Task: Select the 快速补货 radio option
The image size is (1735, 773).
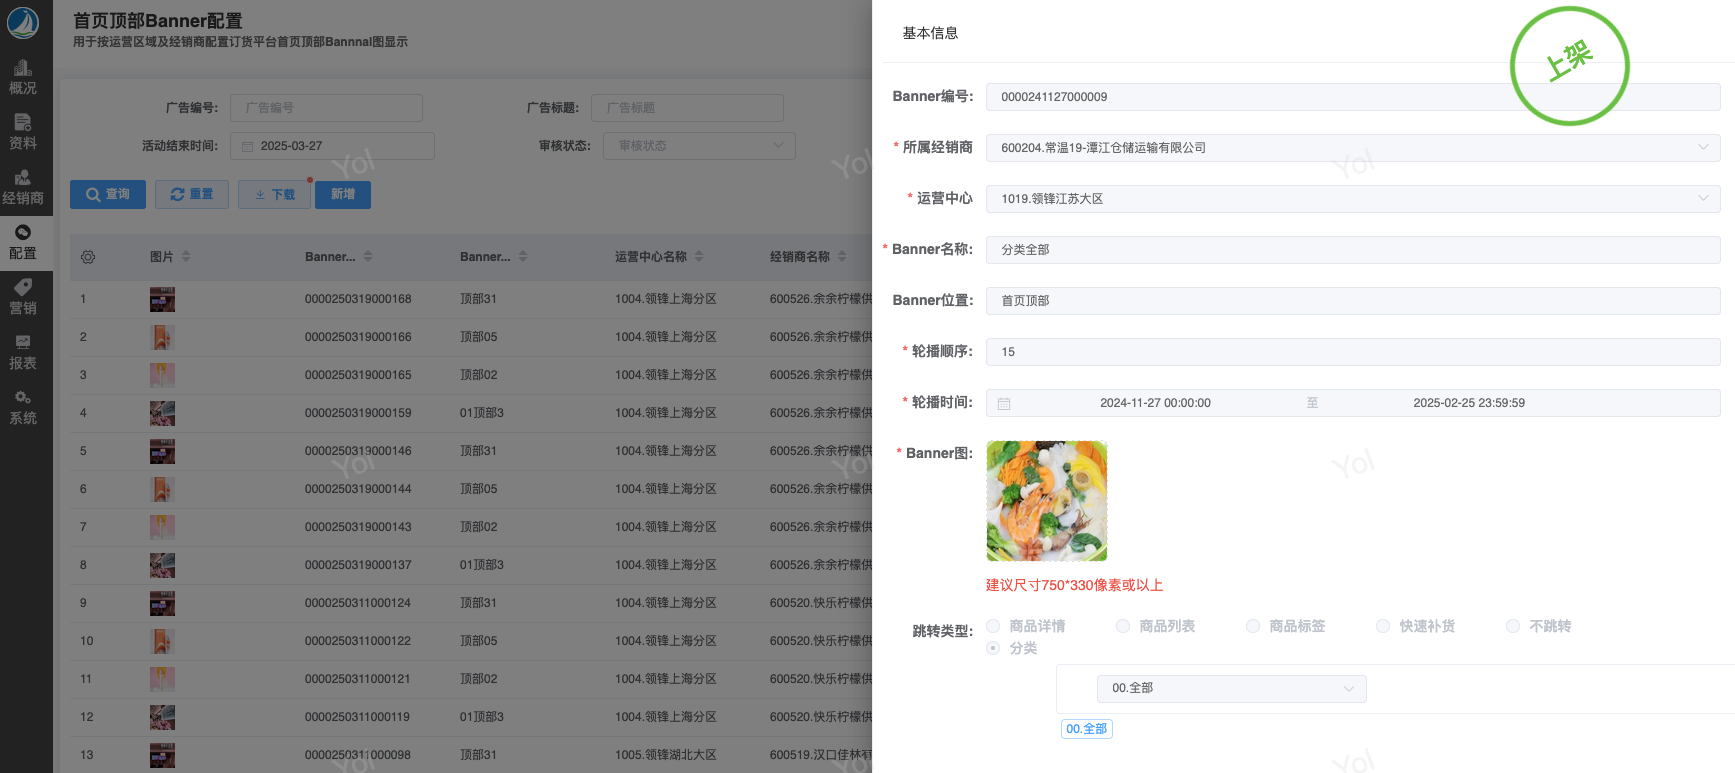Action: click(x=1383, y=626)
